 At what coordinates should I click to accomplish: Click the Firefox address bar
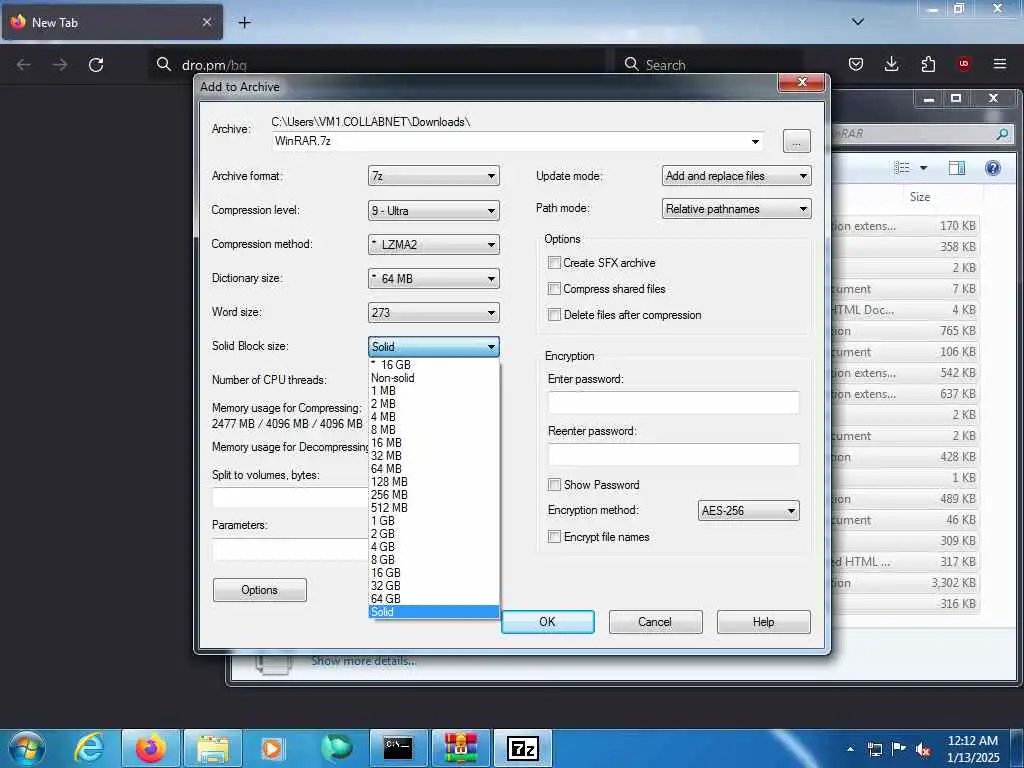pos(379,65)
